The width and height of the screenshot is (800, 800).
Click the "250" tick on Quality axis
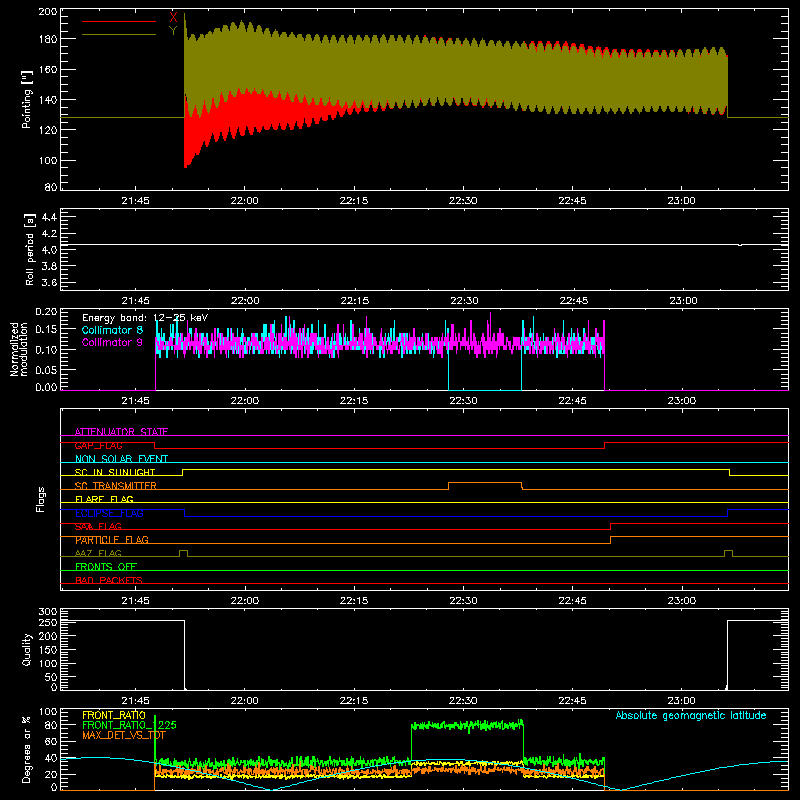[x=48, y=622]
